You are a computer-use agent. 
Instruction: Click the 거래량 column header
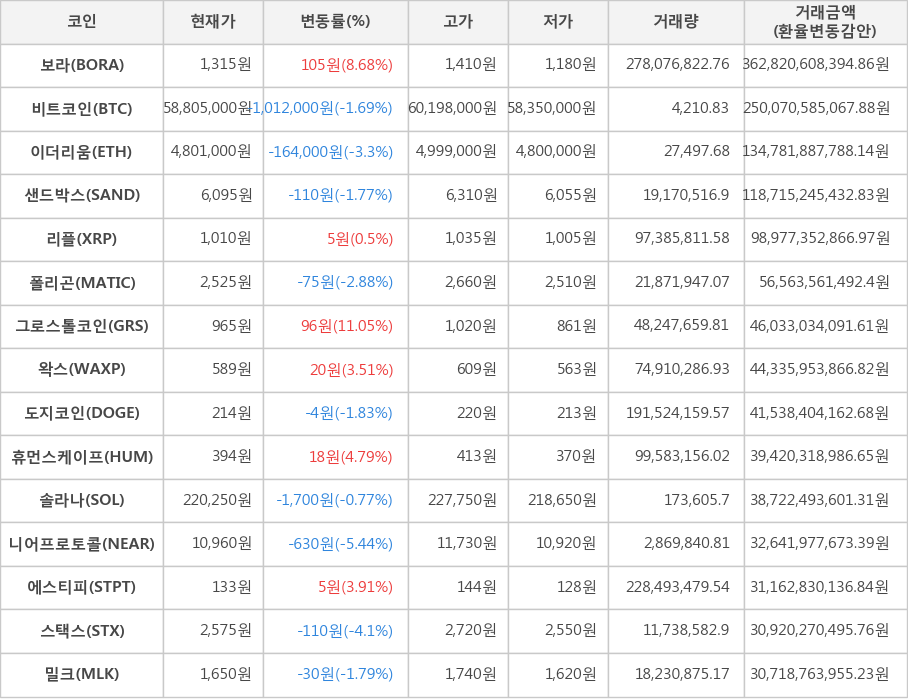pos(676,22)
